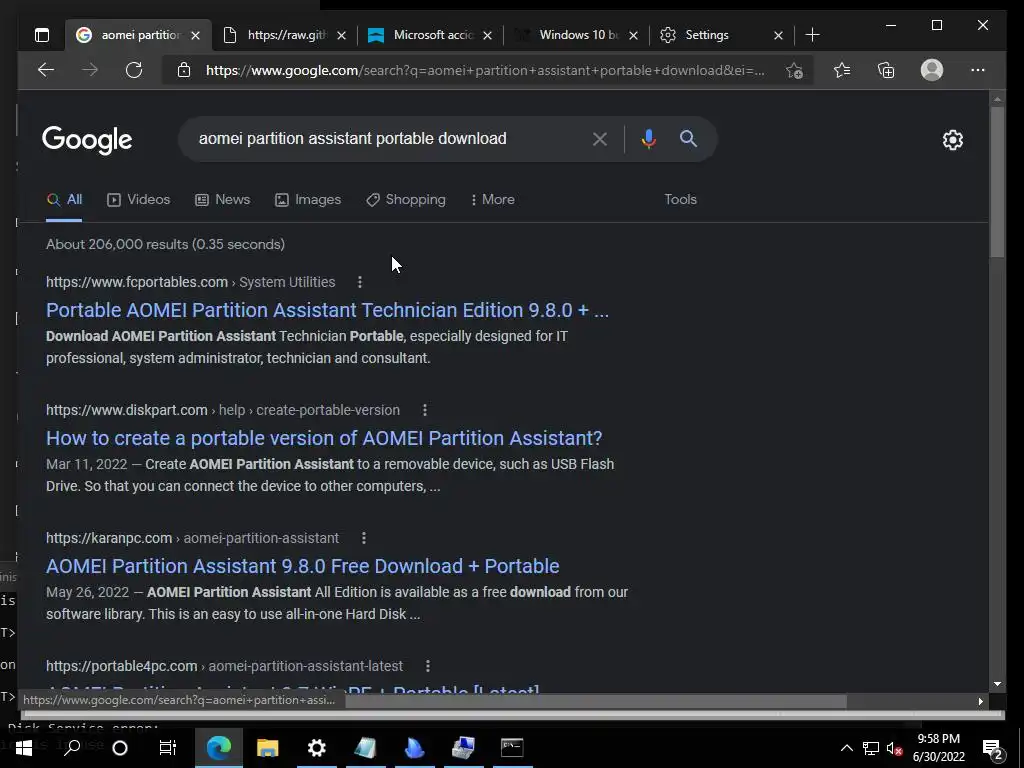Go to the Google homepage logo
This screenshot has width=1024, height=768.
(87, 140)
